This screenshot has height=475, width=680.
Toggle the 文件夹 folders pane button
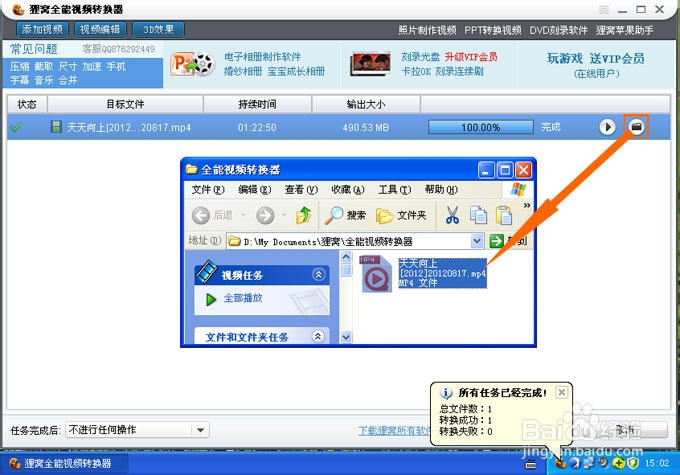401,215
